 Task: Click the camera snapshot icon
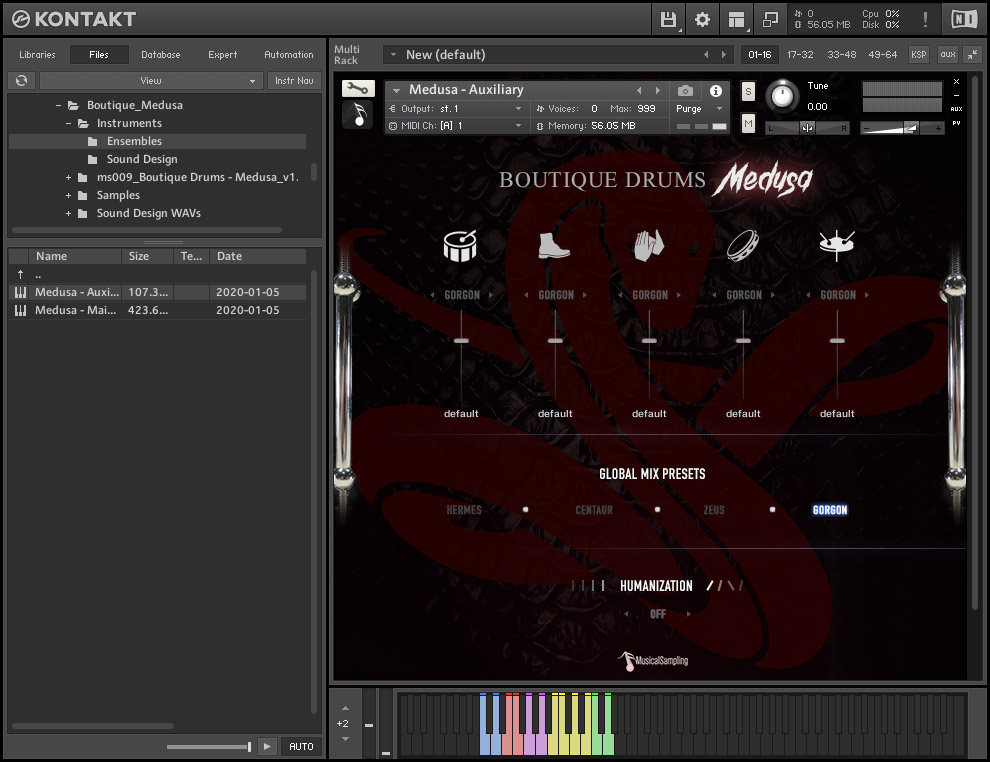[x=685, y=90]
